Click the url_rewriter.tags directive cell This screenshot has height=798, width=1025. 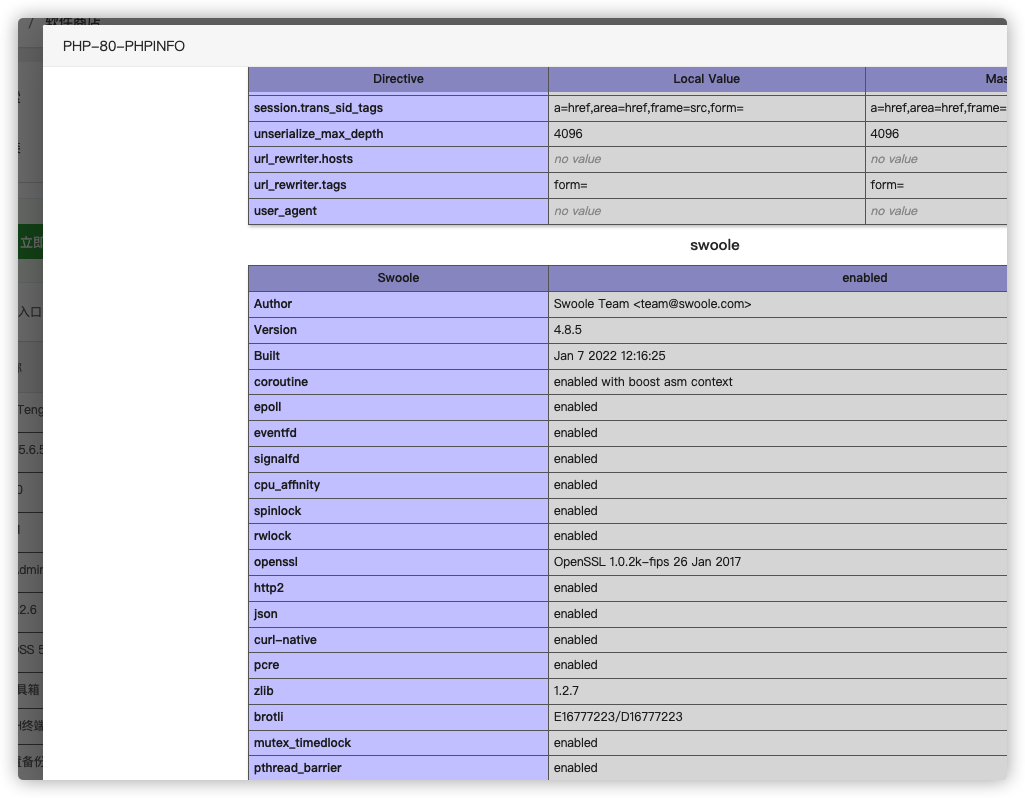398,186
